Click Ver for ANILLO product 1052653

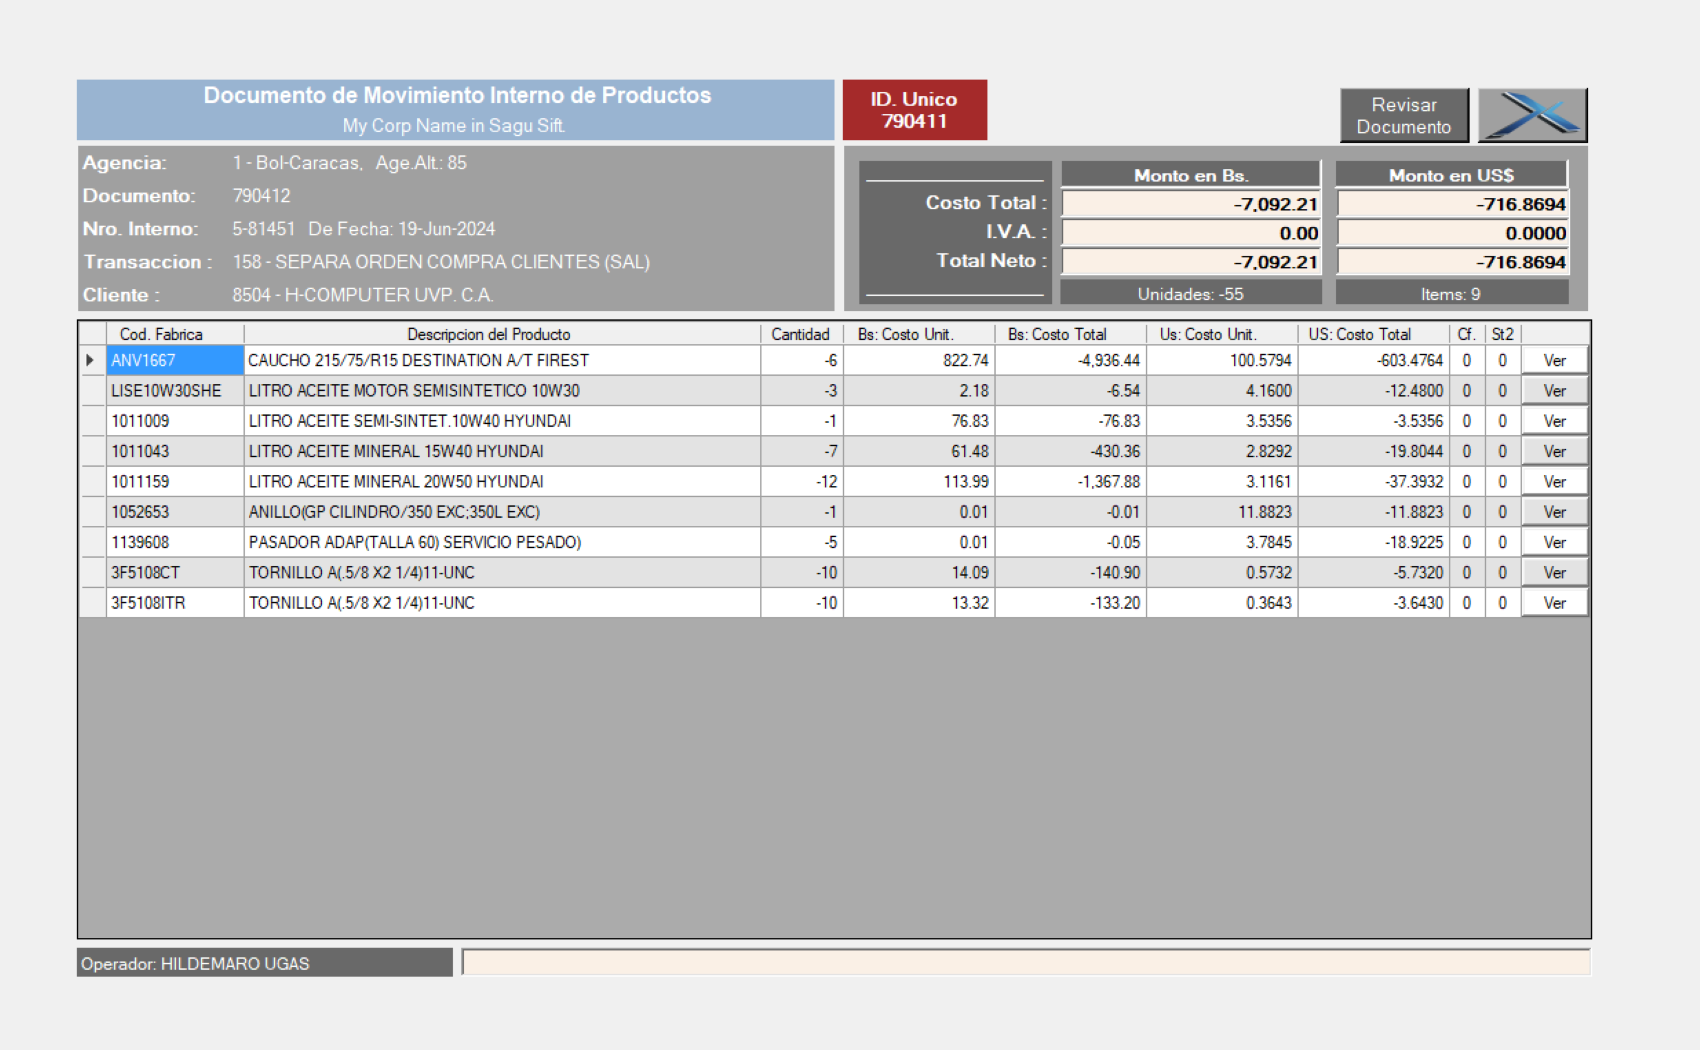pos(1554,512)
